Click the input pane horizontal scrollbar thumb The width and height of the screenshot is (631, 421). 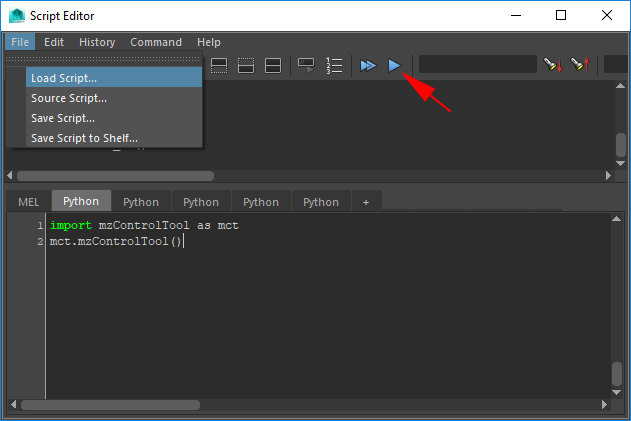tap(110, 405)
